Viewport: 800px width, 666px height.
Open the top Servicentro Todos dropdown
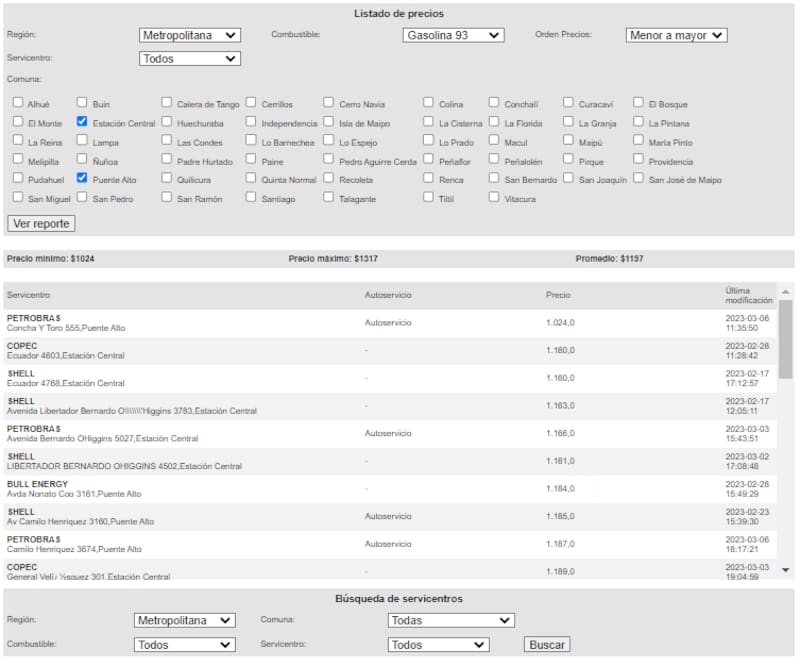click(x=190, y=59)
